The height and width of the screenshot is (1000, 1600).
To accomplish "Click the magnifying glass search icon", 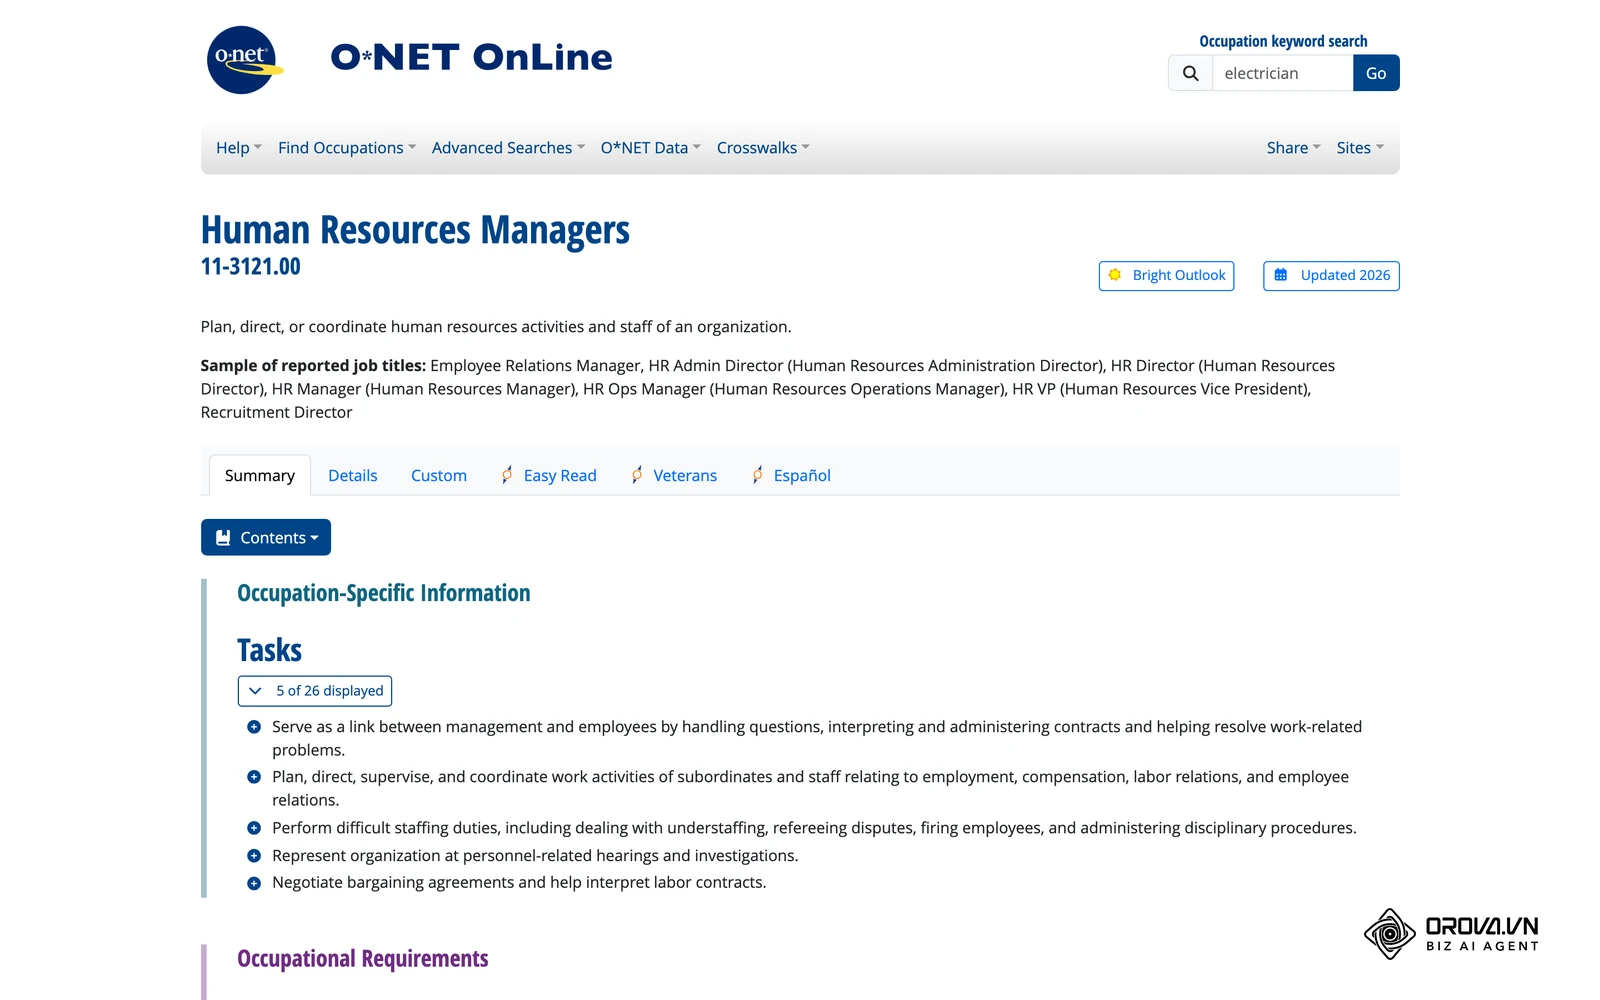I will tap(1190, 73).
